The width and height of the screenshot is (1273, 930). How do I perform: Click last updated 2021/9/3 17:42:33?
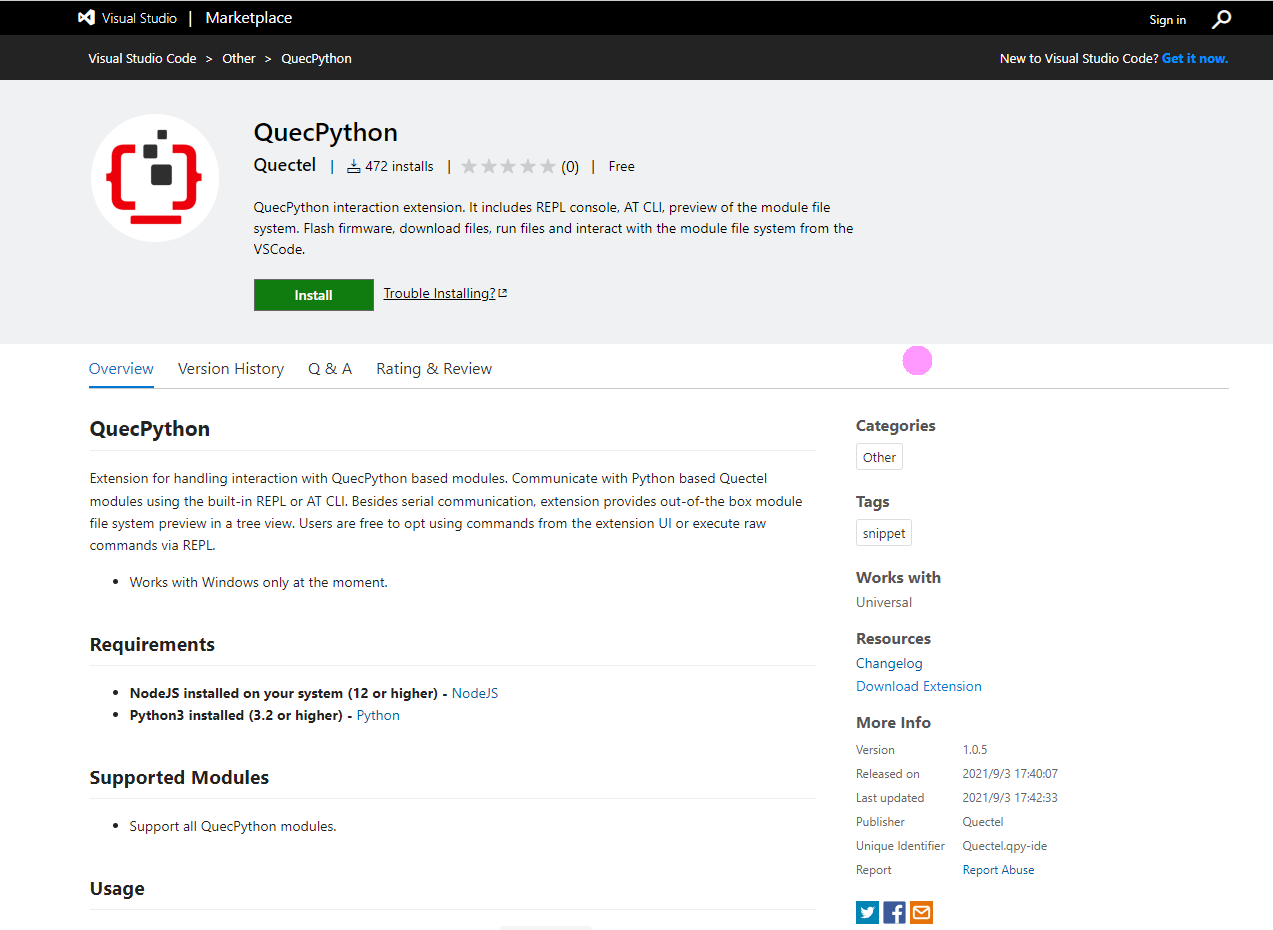[x=1010, y=798]
